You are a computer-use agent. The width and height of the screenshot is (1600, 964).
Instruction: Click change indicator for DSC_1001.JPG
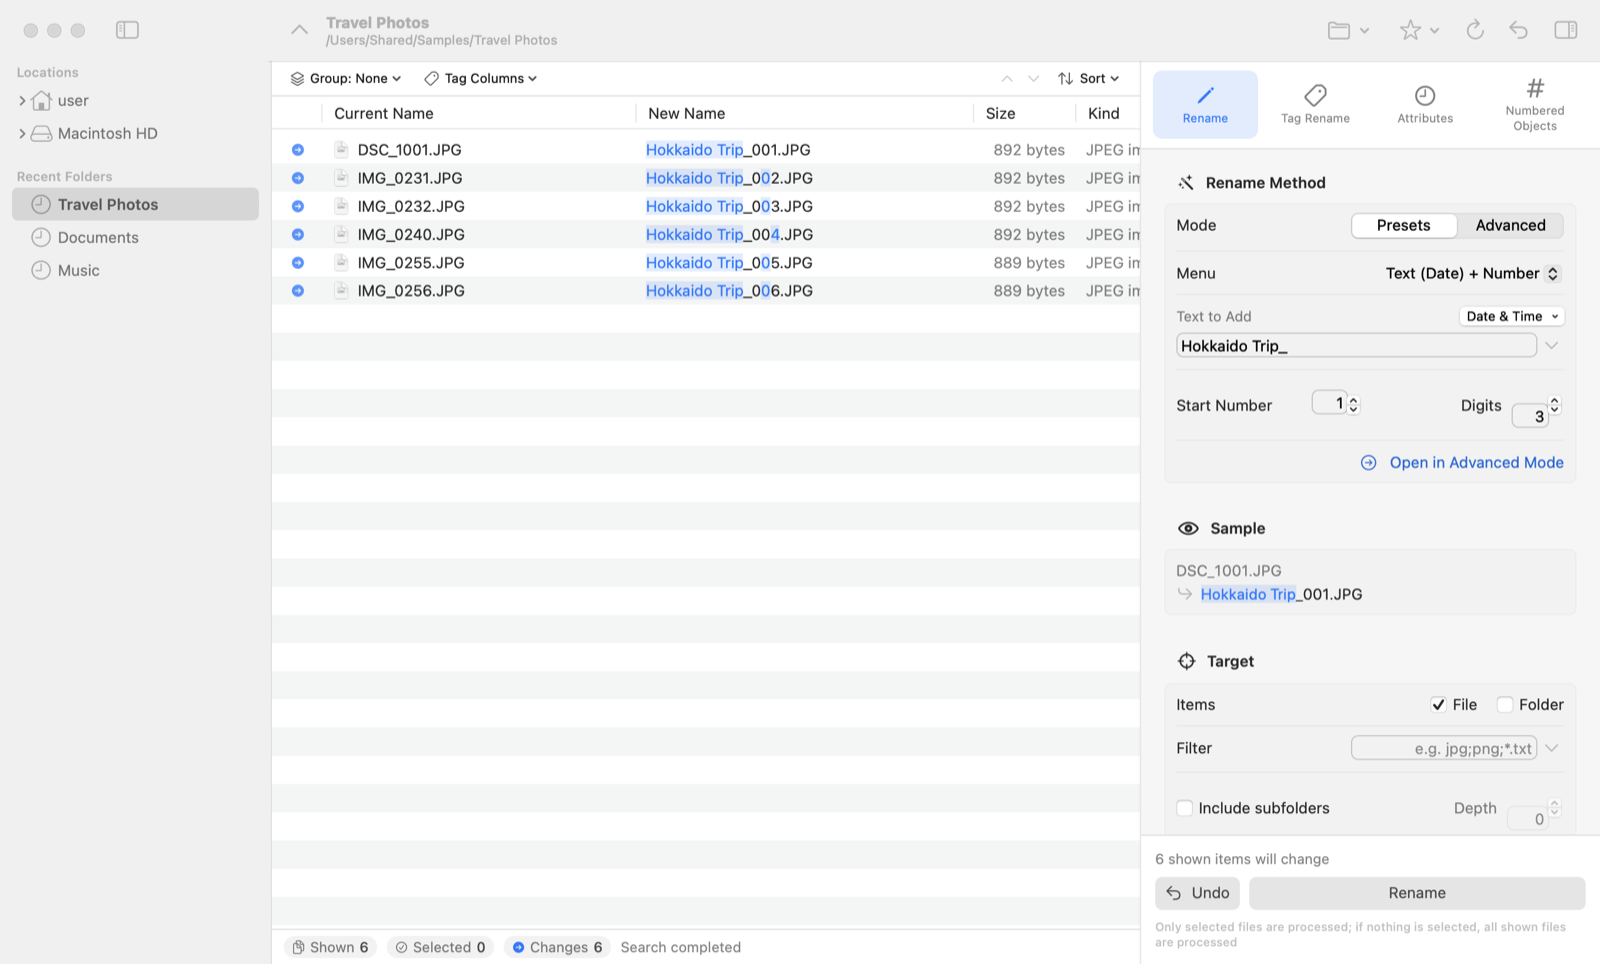pyautogui.click(x=298, y=150)
